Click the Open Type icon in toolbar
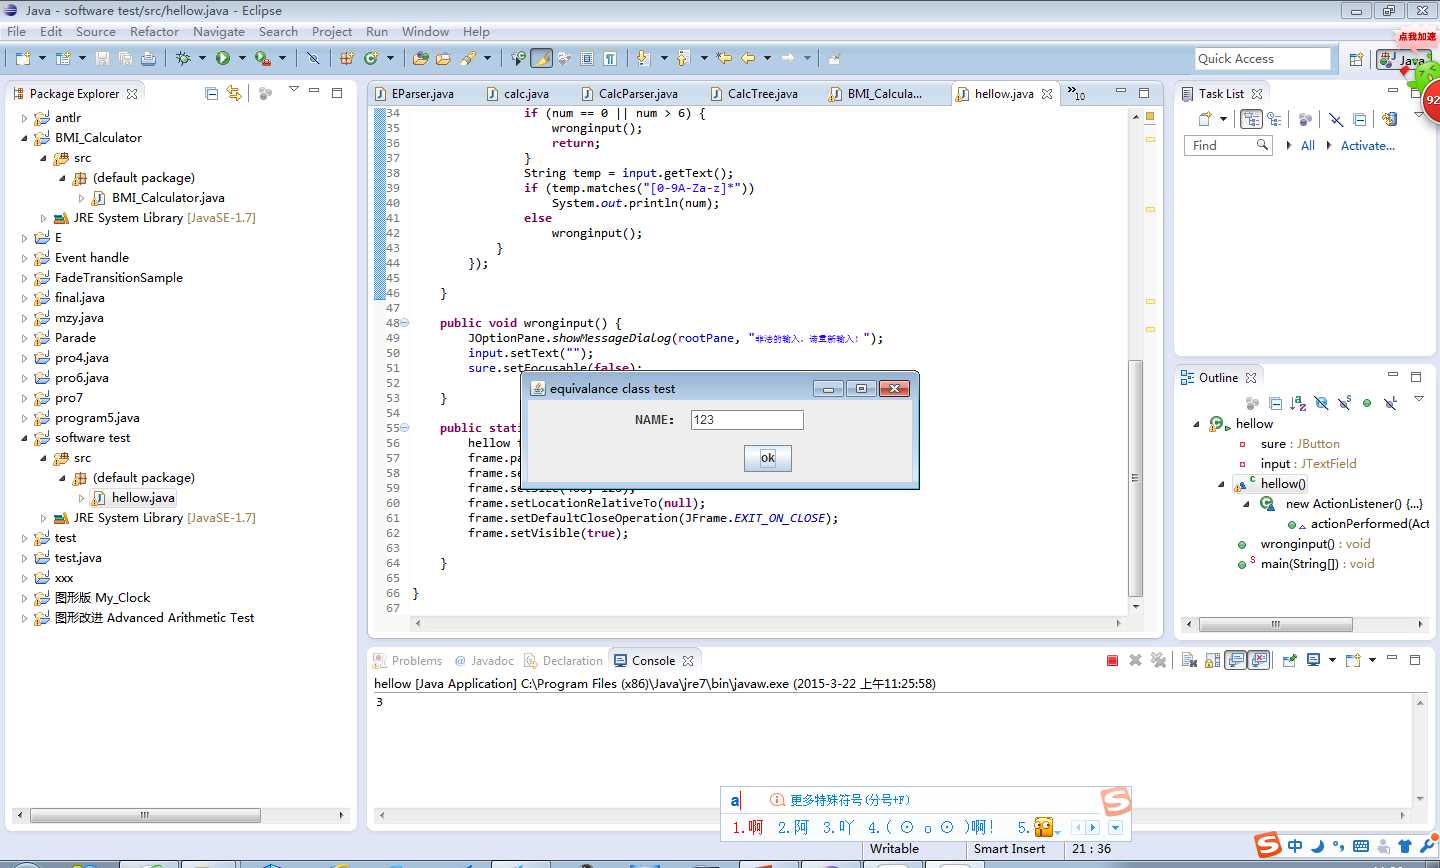The image size is (1440, 868). 421,58
